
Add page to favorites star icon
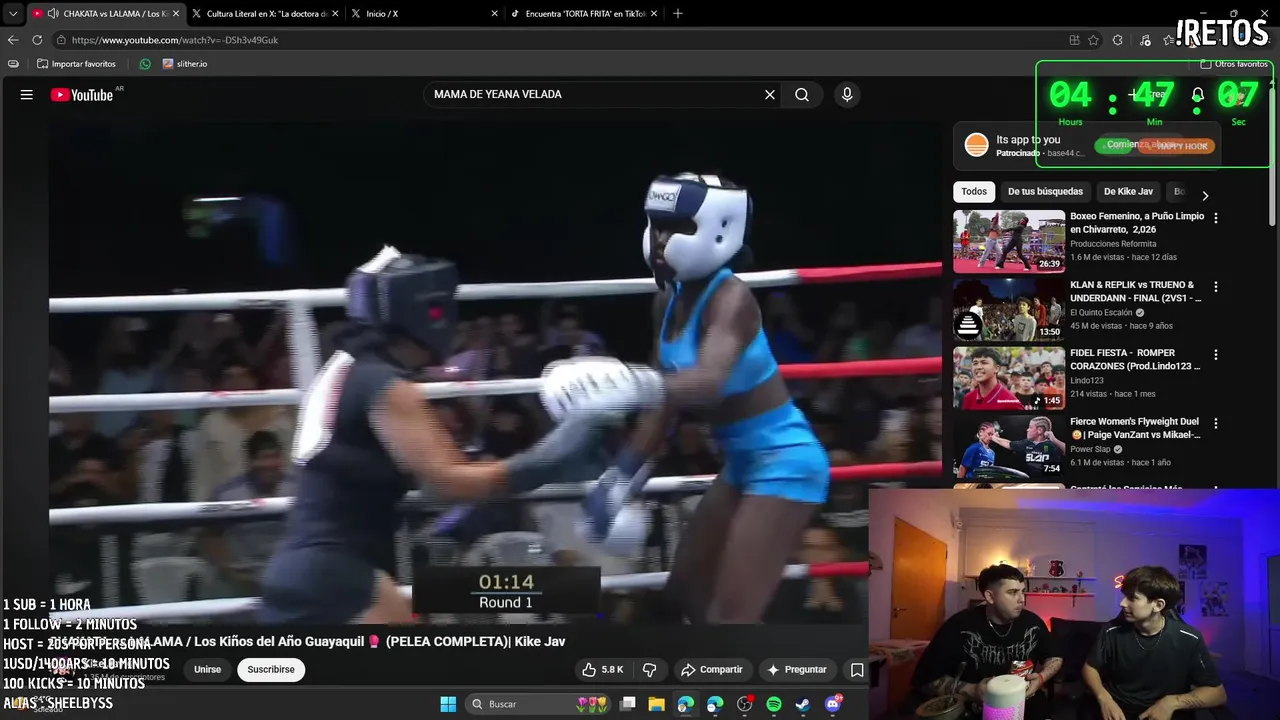(x=1094, y=40)
